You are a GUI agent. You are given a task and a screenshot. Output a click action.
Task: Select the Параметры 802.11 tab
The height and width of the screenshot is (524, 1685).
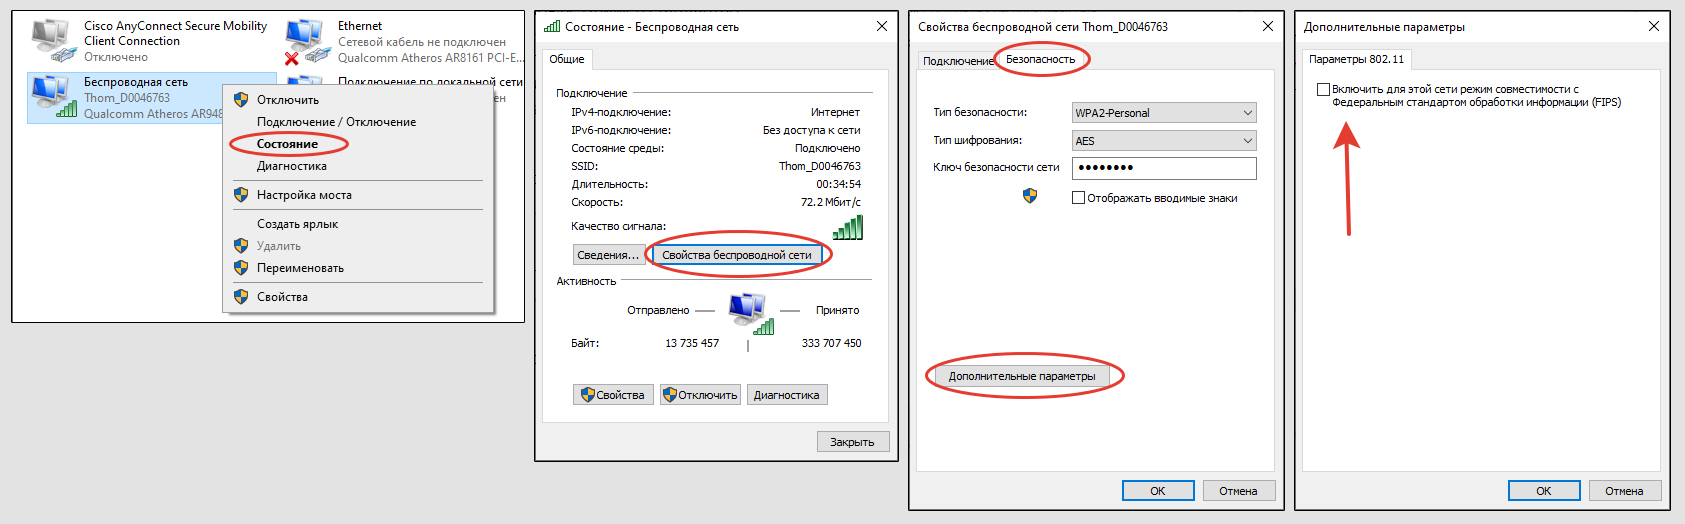coord(1356,59)
